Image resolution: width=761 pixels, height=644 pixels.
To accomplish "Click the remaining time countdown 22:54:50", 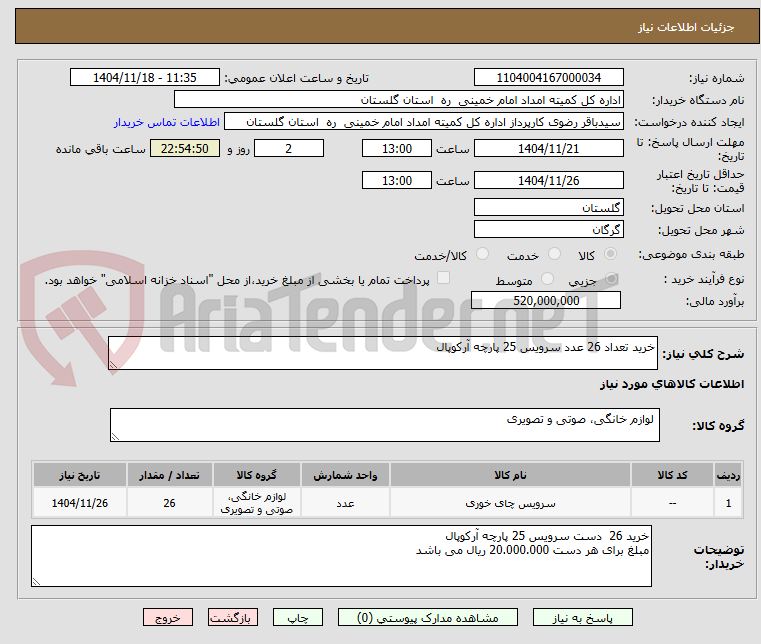I will [185, 149].
